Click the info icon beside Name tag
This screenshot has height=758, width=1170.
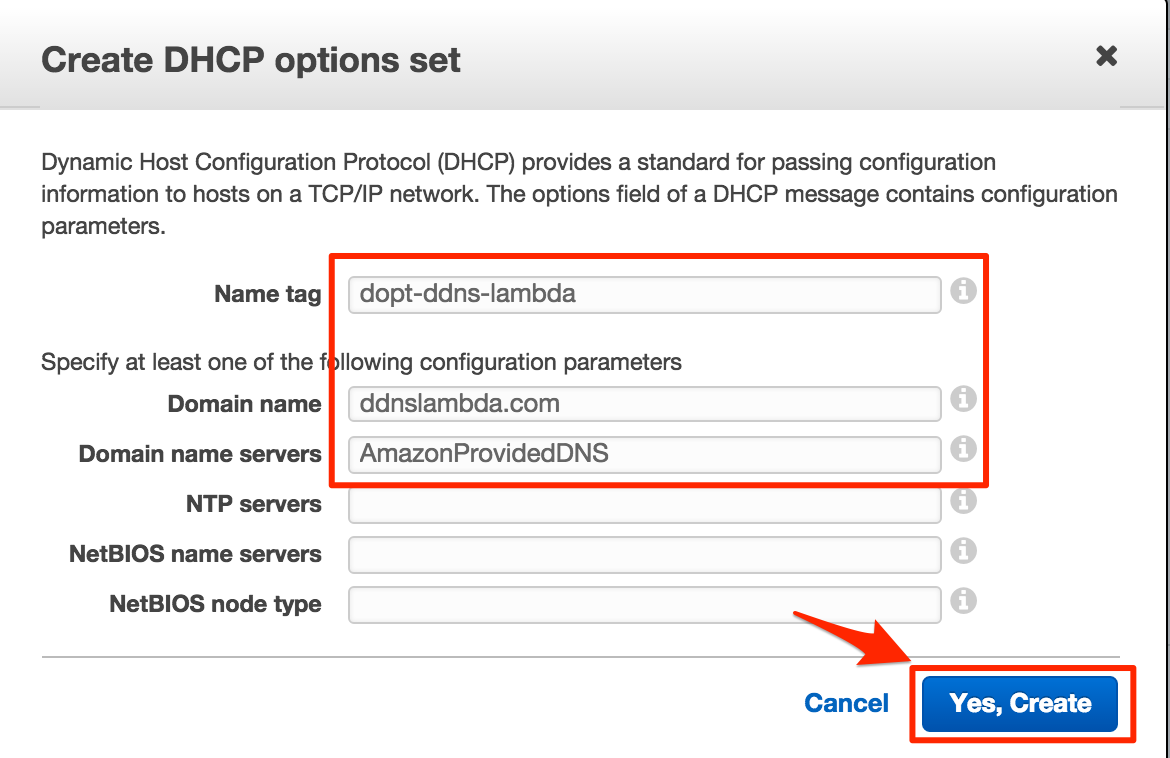click(x=963, y=290)
